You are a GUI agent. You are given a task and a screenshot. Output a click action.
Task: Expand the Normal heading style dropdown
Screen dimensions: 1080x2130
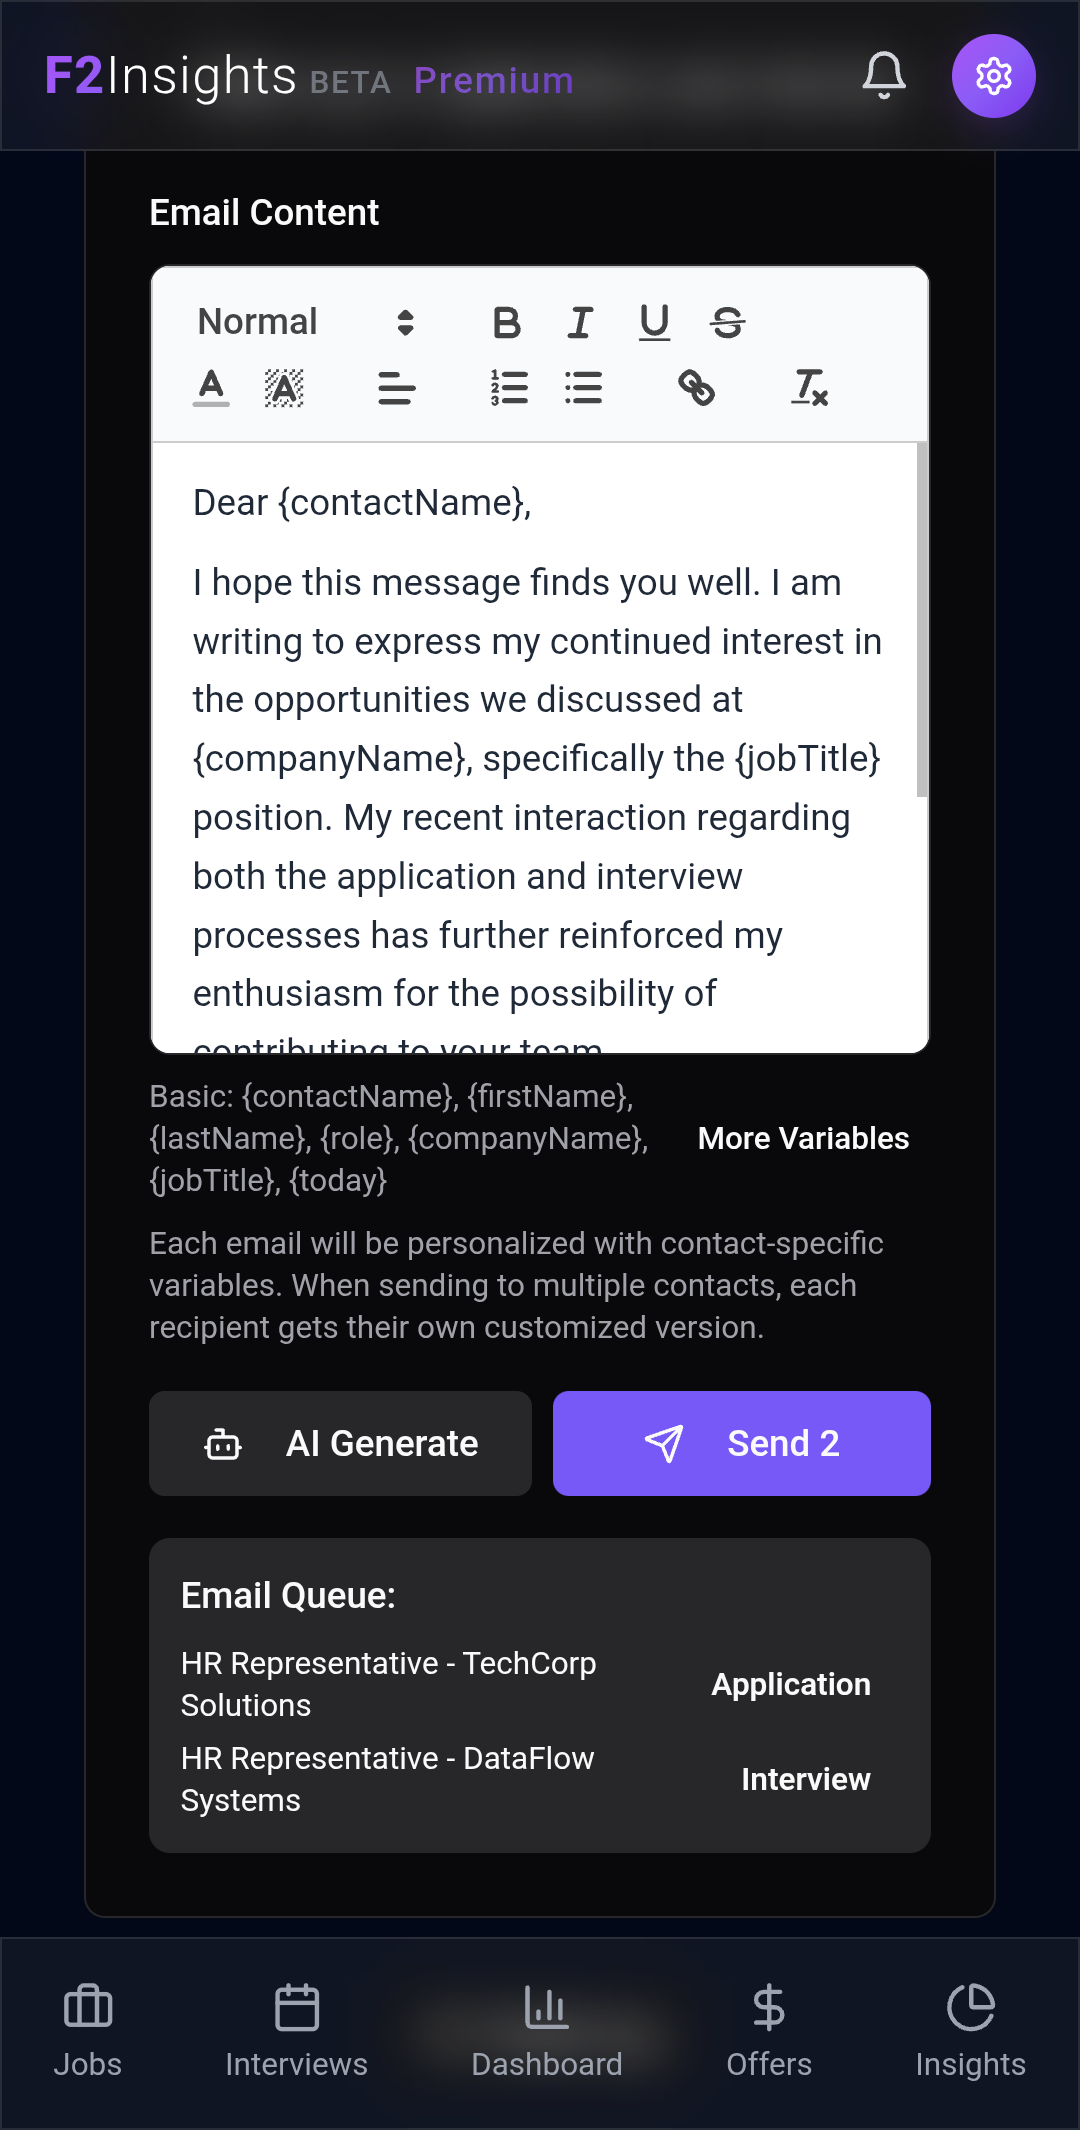306,322
